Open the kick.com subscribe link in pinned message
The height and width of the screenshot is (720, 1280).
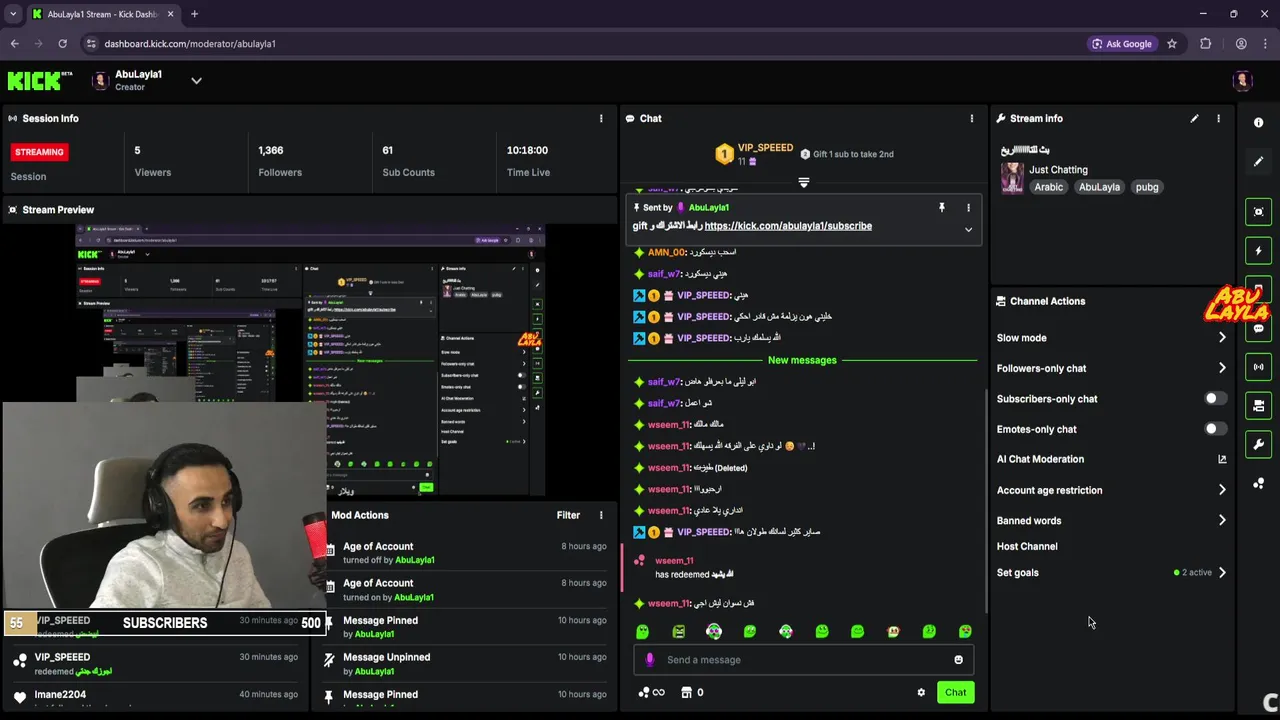pyautogui.click(x=788, y=226)
